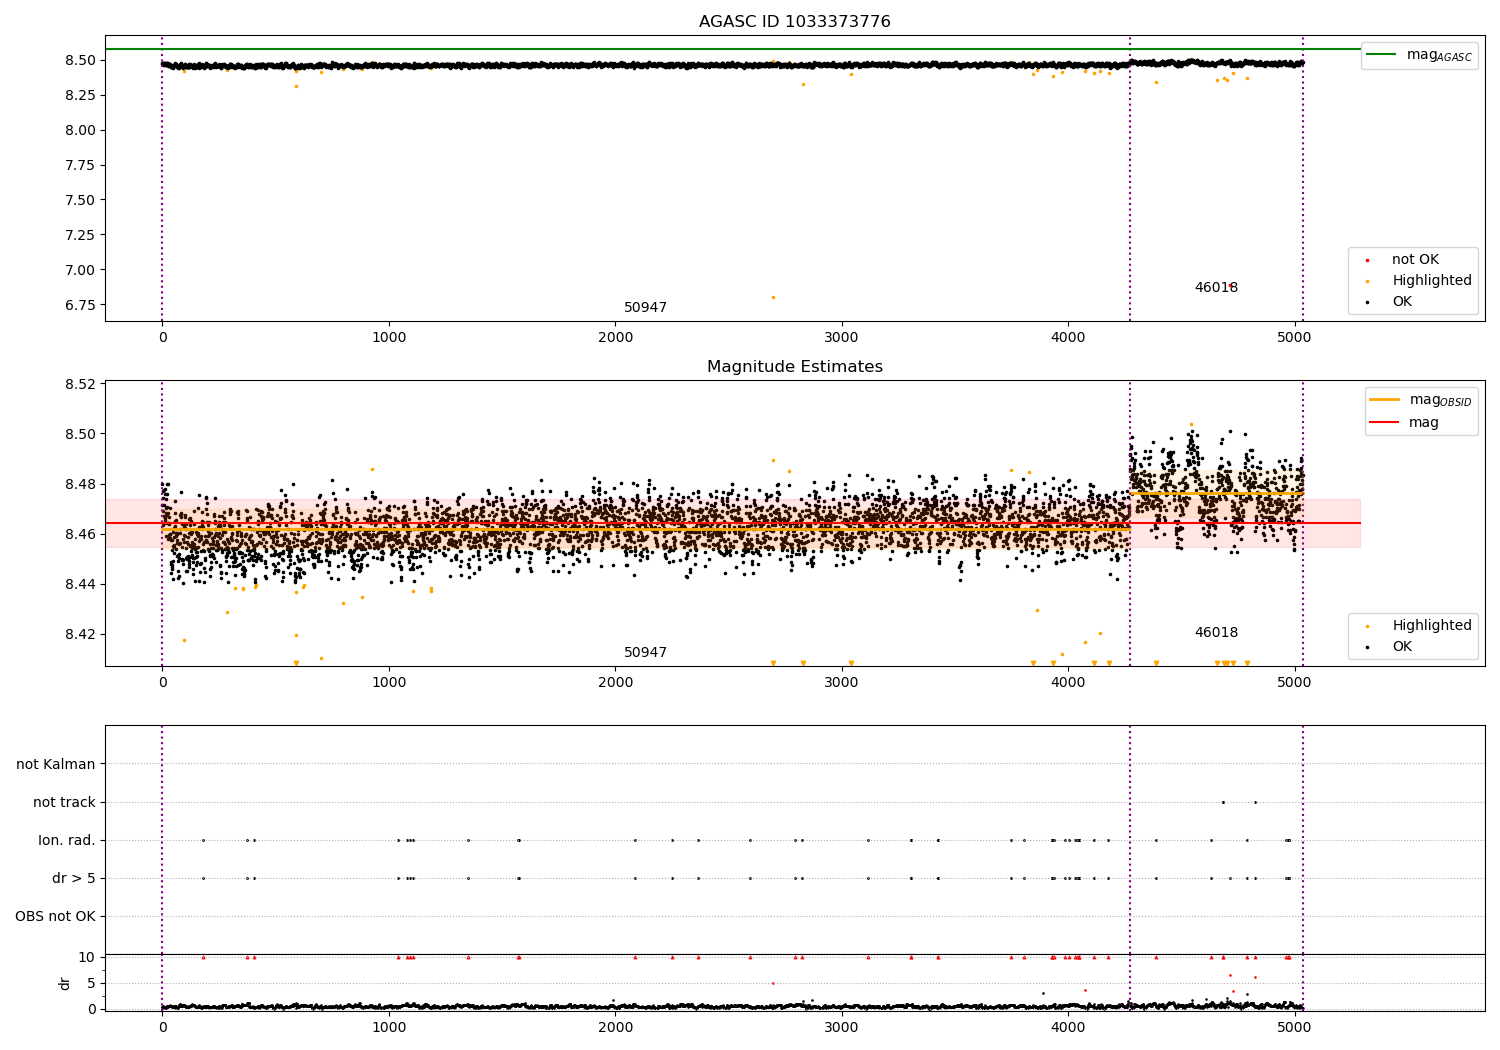Click the 8.52 y-axis tick label

tap(81, 384)
